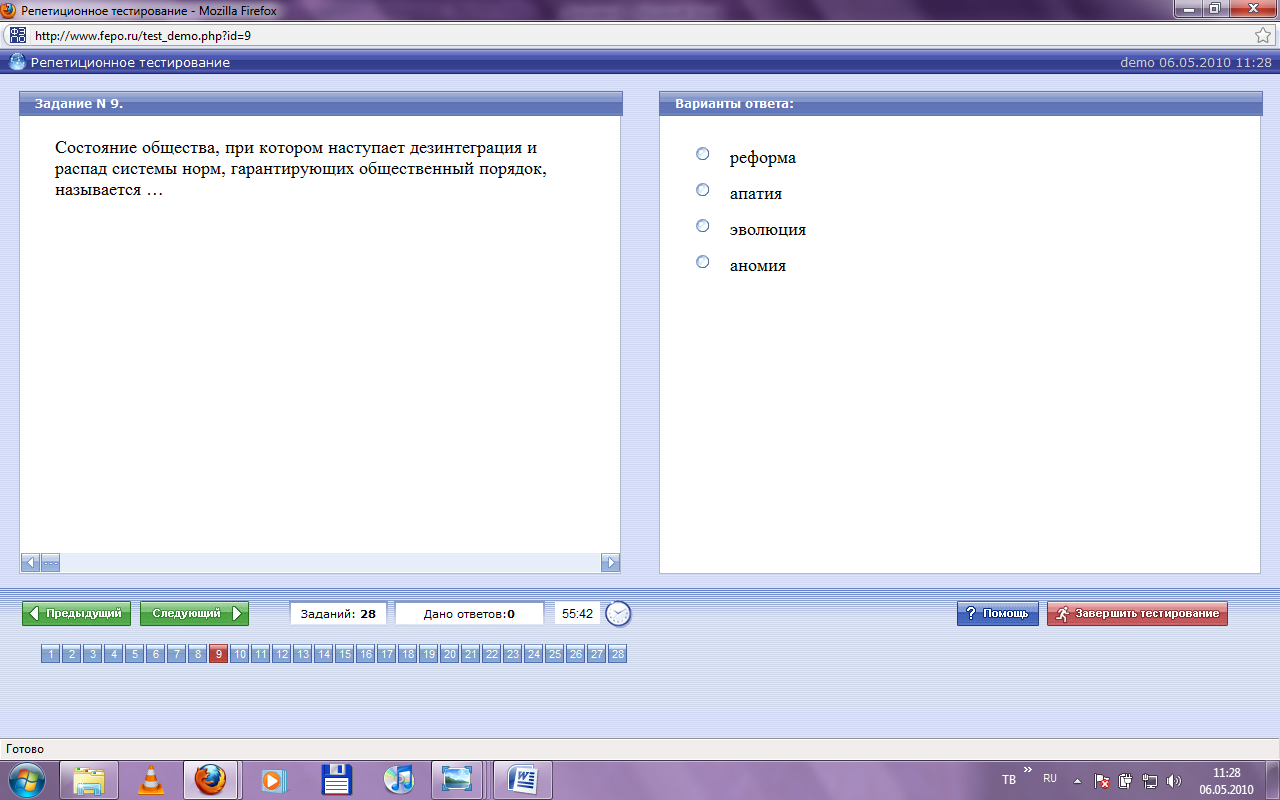The width and height of the screenshot is (1280, 800).
Task: Switch to question 13
Action: point(302,654)
